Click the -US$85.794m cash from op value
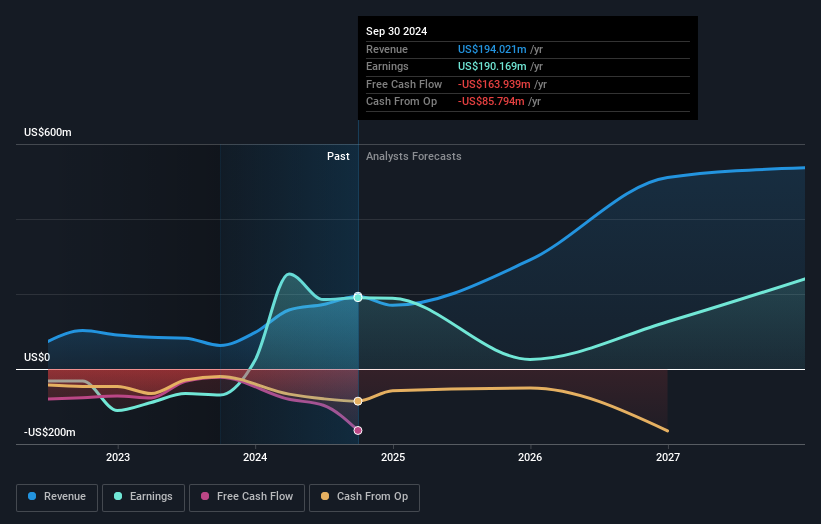Screen dimensions: 821x524 point(491,102)
